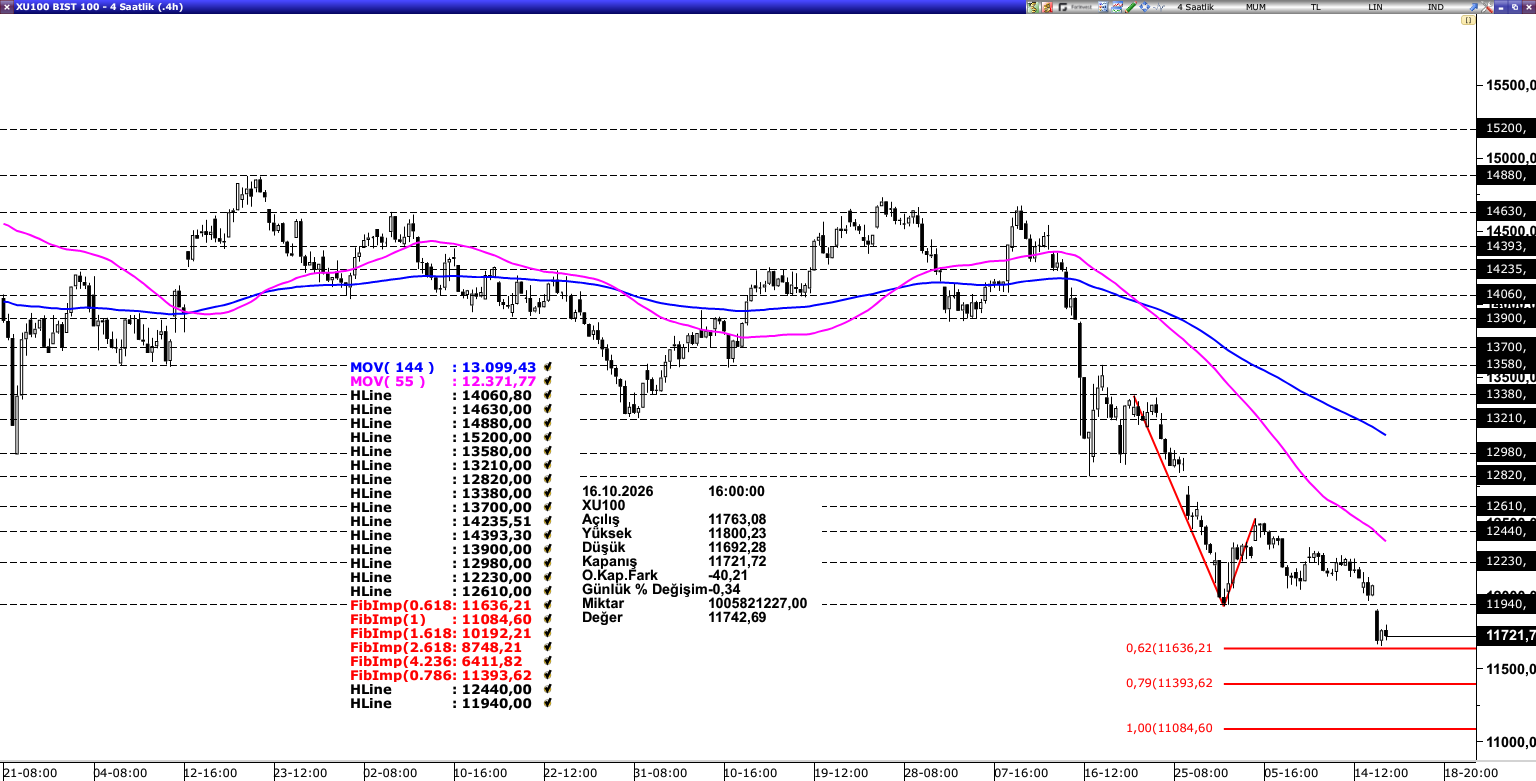This screenshot has width=1536, height=781.
Task: Click the 0,62 Fibonacci red level line
Action: (x=1350, y=648)
